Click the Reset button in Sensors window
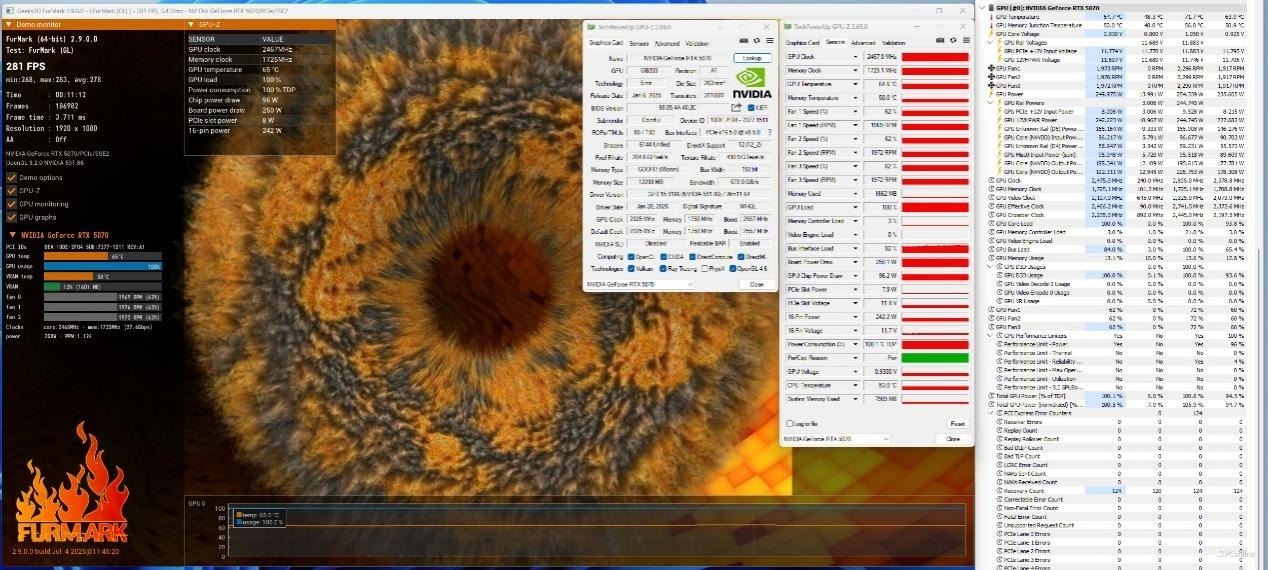 957,423
